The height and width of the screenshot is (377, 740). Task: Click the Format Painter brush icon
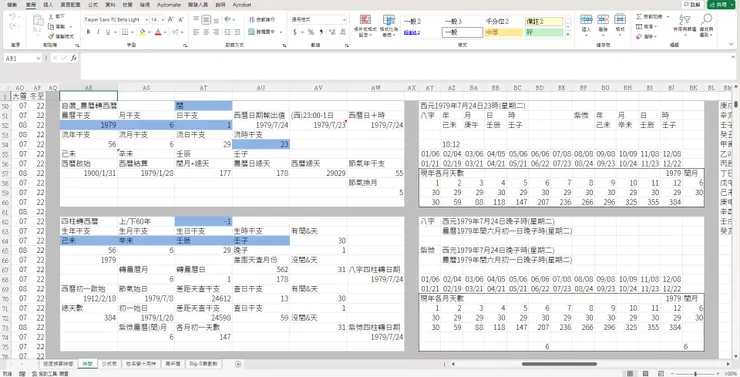(x=51, y=36)
